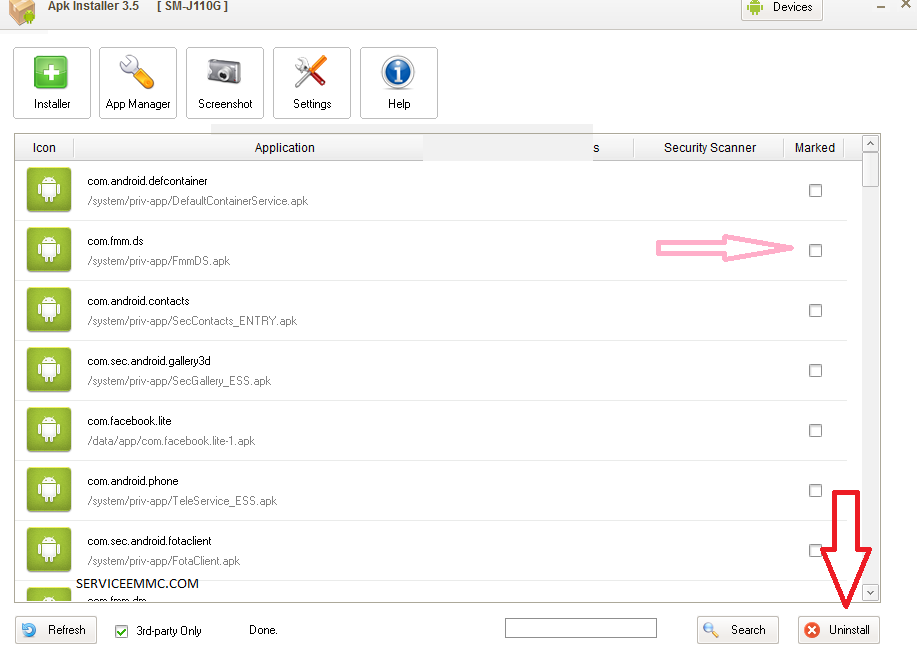This screenshot has width=917, height=657.
Task: Disable the 3rd-party Only filter
Action: (120, 631)
